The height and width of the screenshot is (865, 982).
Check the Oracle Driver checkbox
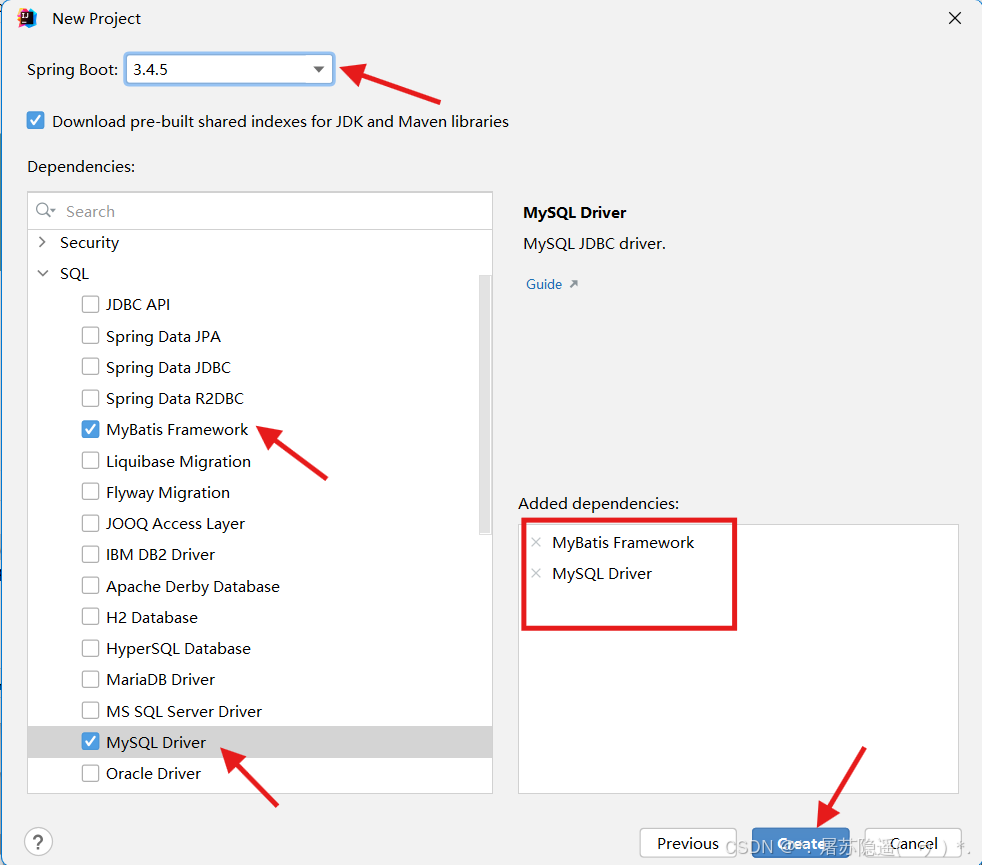click(90, 773)
